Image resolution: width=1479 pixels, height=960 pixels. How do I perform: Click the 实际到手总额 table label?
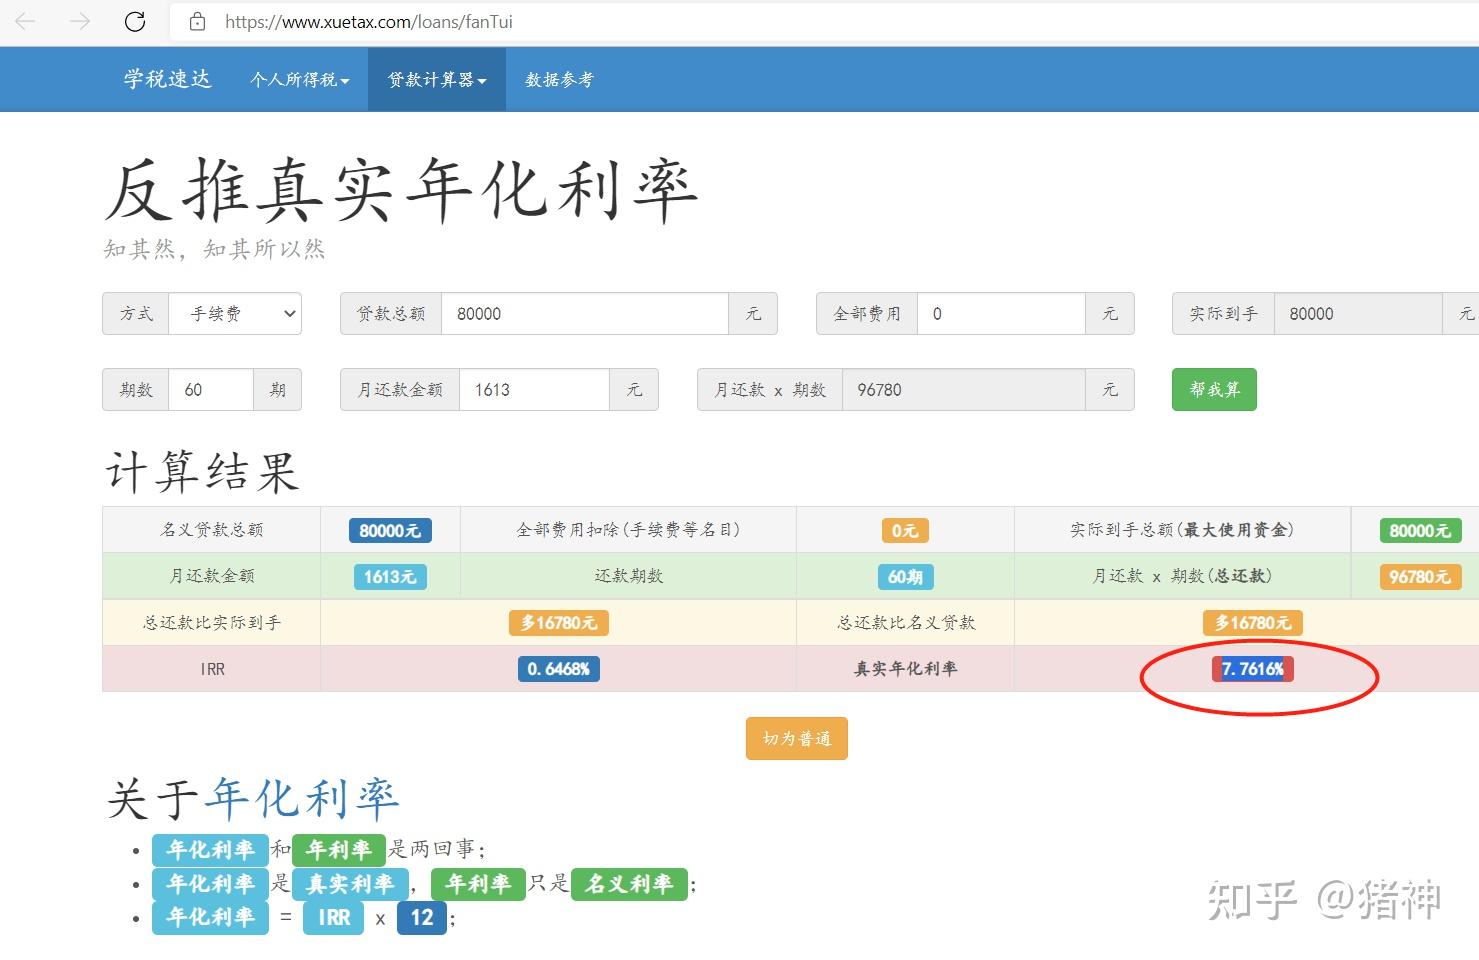pyautogui.click(x=1182, y=530)
